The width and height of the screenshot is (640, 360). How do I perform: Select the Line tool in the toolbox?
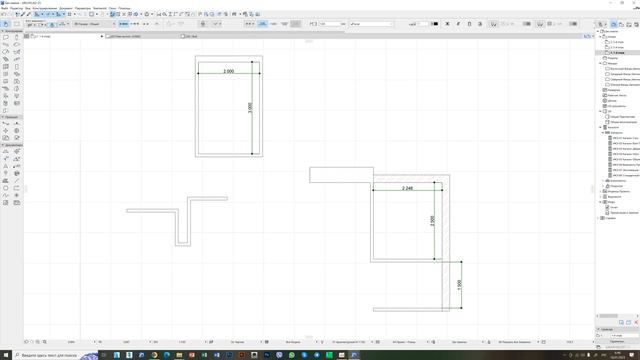pos(17,181)
